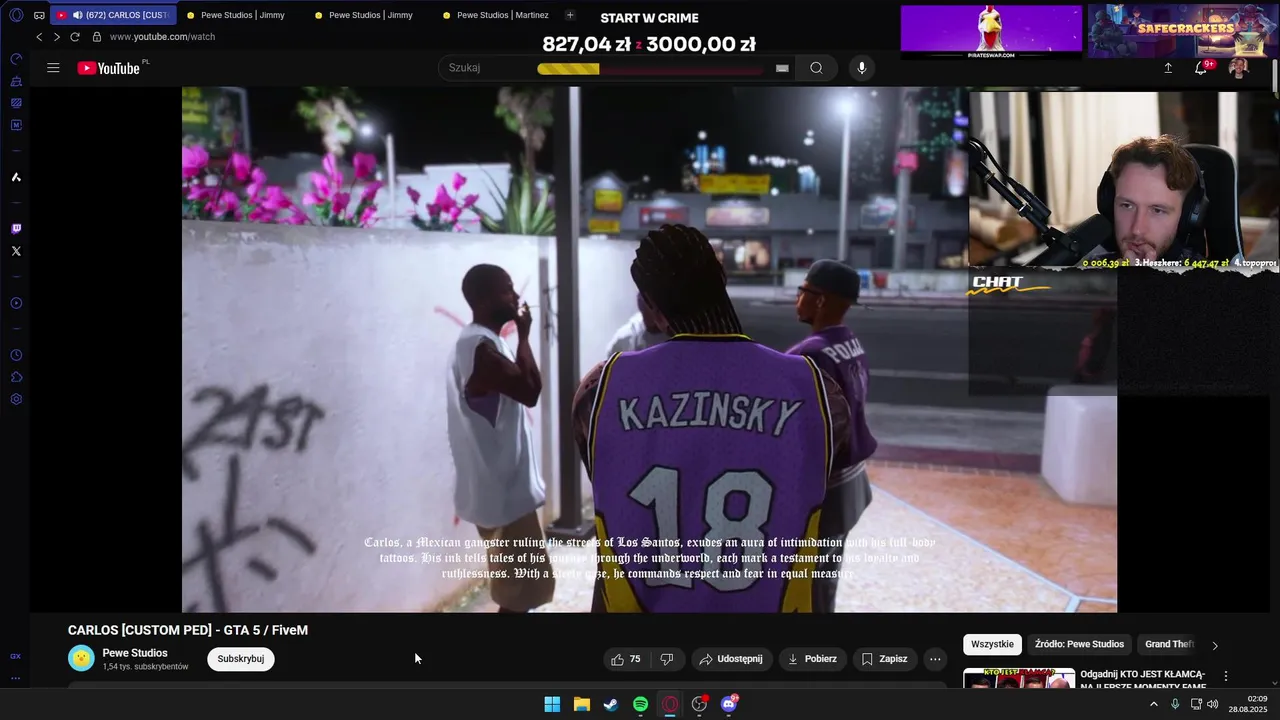This screenshot has width=1280, height=720.
Task: Open more actions three-dots under video
Action: pos(935,659)
